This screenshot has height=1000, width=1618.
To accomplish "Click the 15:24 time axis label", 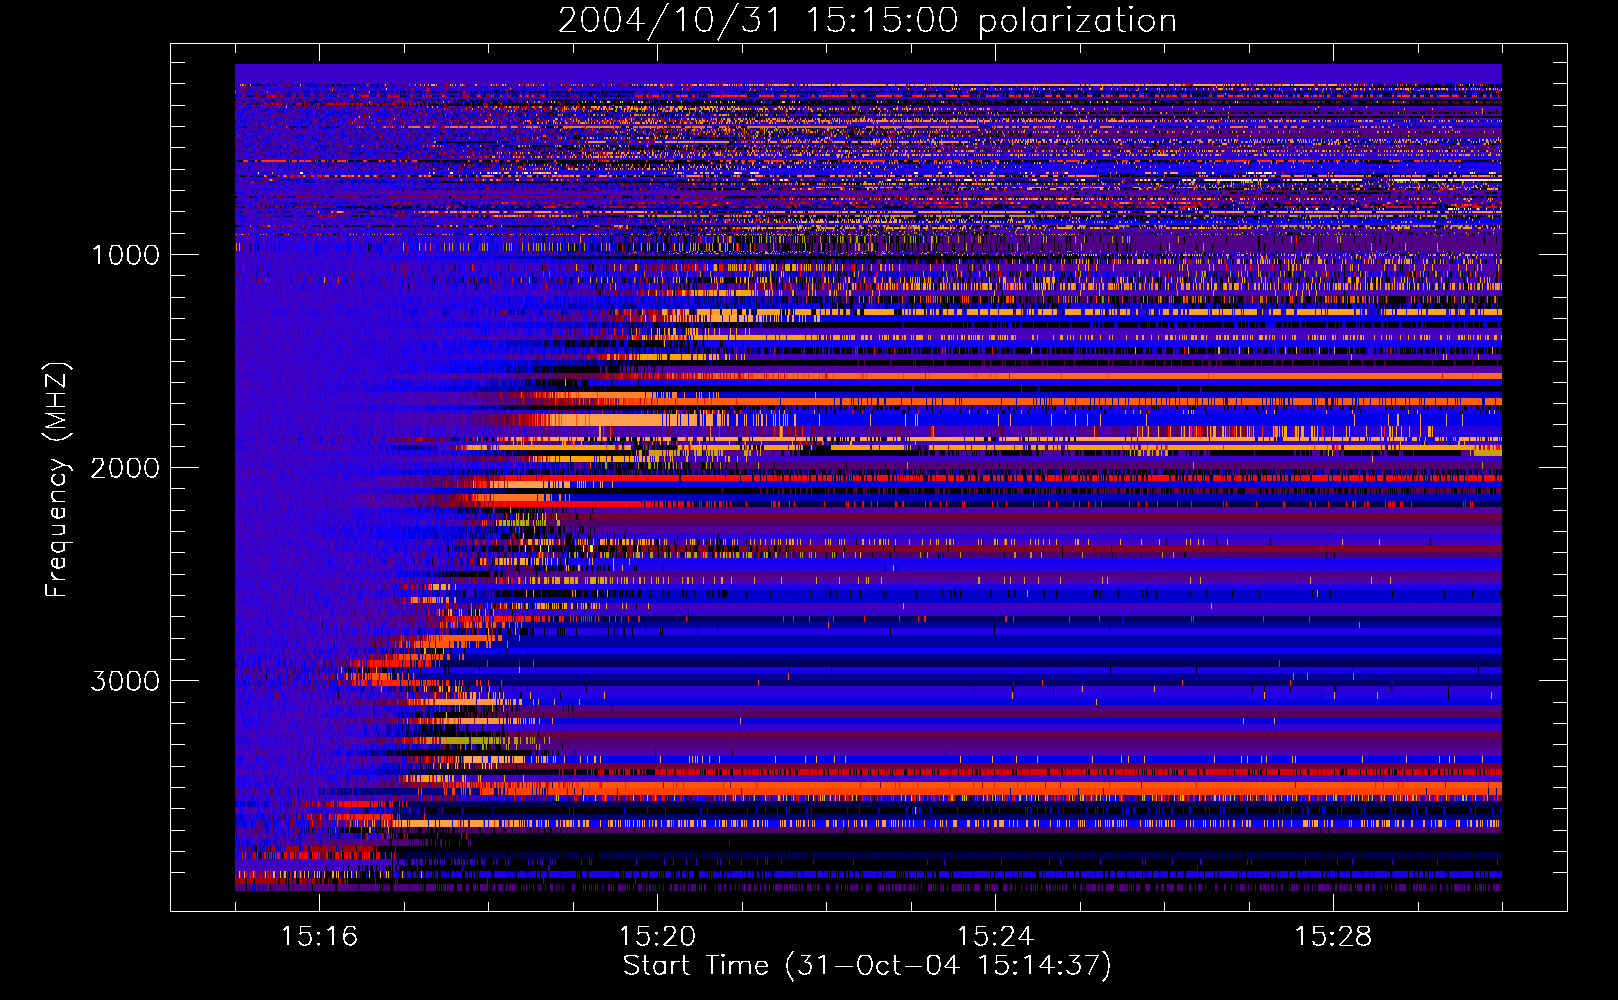I will point(995,936).
